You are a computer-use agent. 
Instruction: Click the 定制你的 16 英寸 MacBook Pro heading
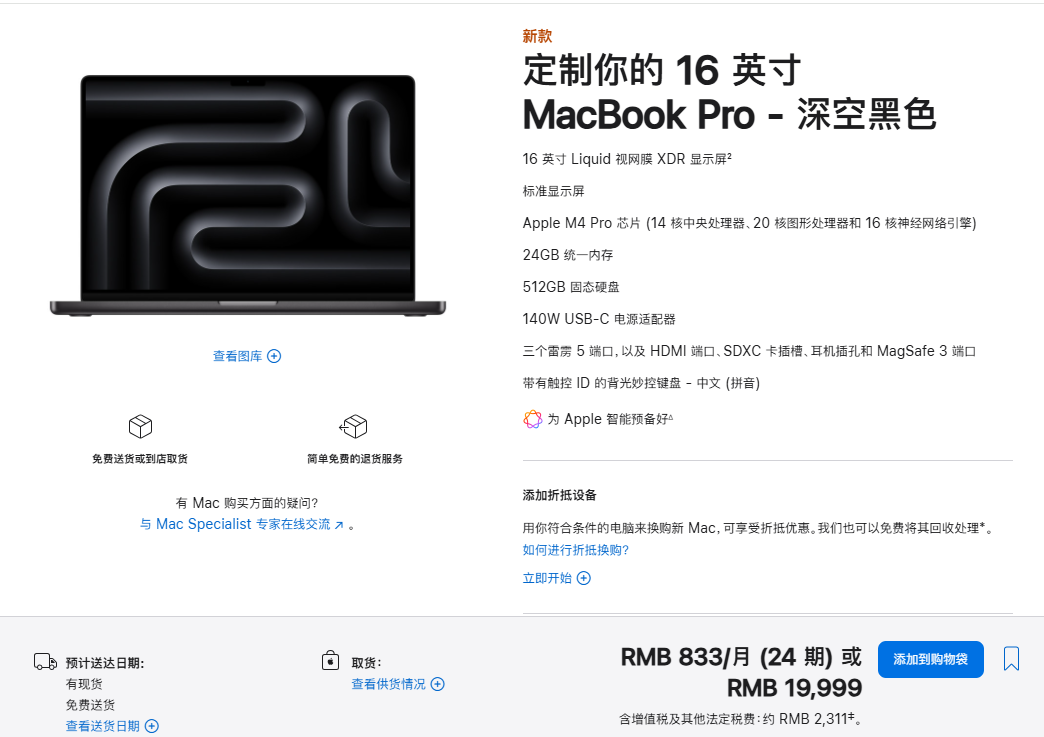pos(730,93)
